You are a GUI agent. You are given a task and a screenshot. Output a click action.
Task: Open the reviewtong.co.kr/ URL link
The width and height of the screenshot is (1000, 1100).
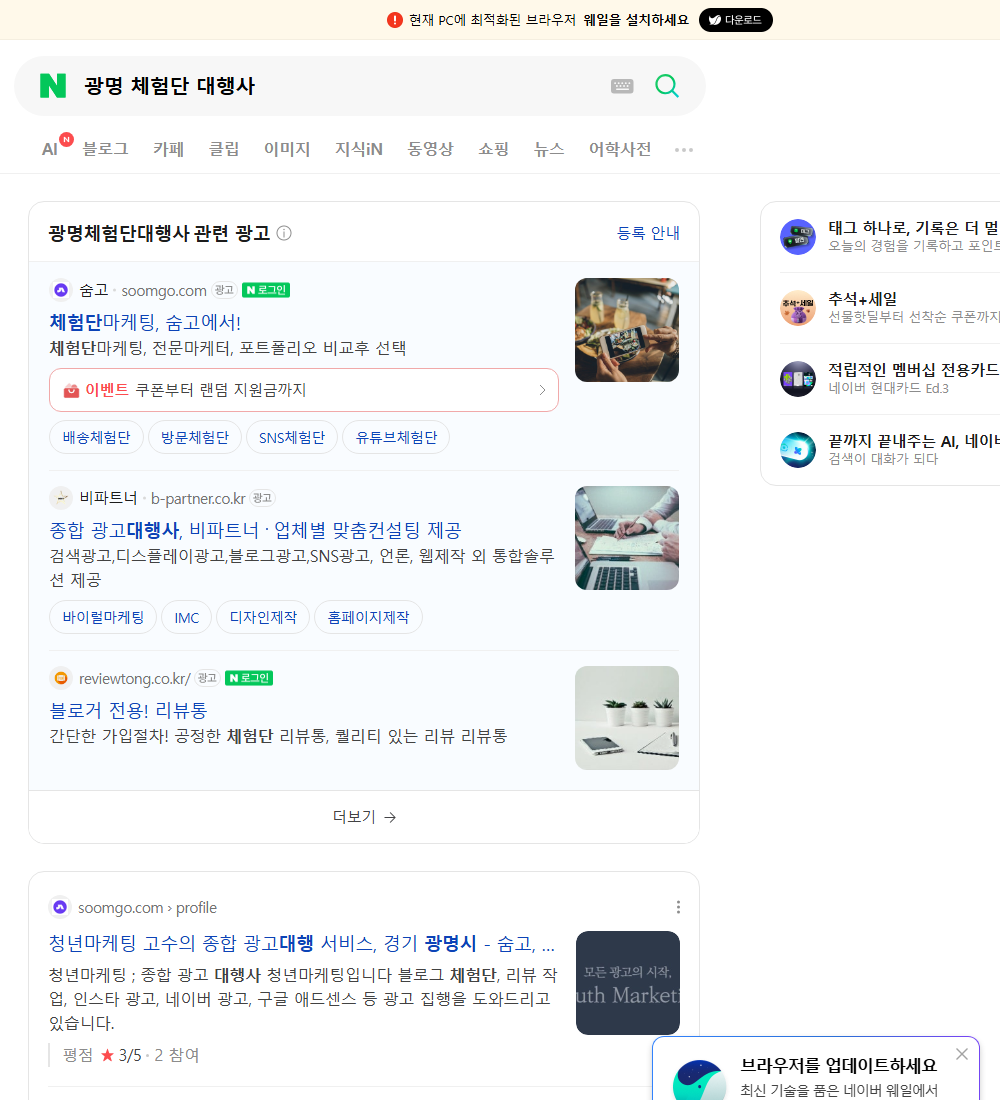[x=135, y=678]
